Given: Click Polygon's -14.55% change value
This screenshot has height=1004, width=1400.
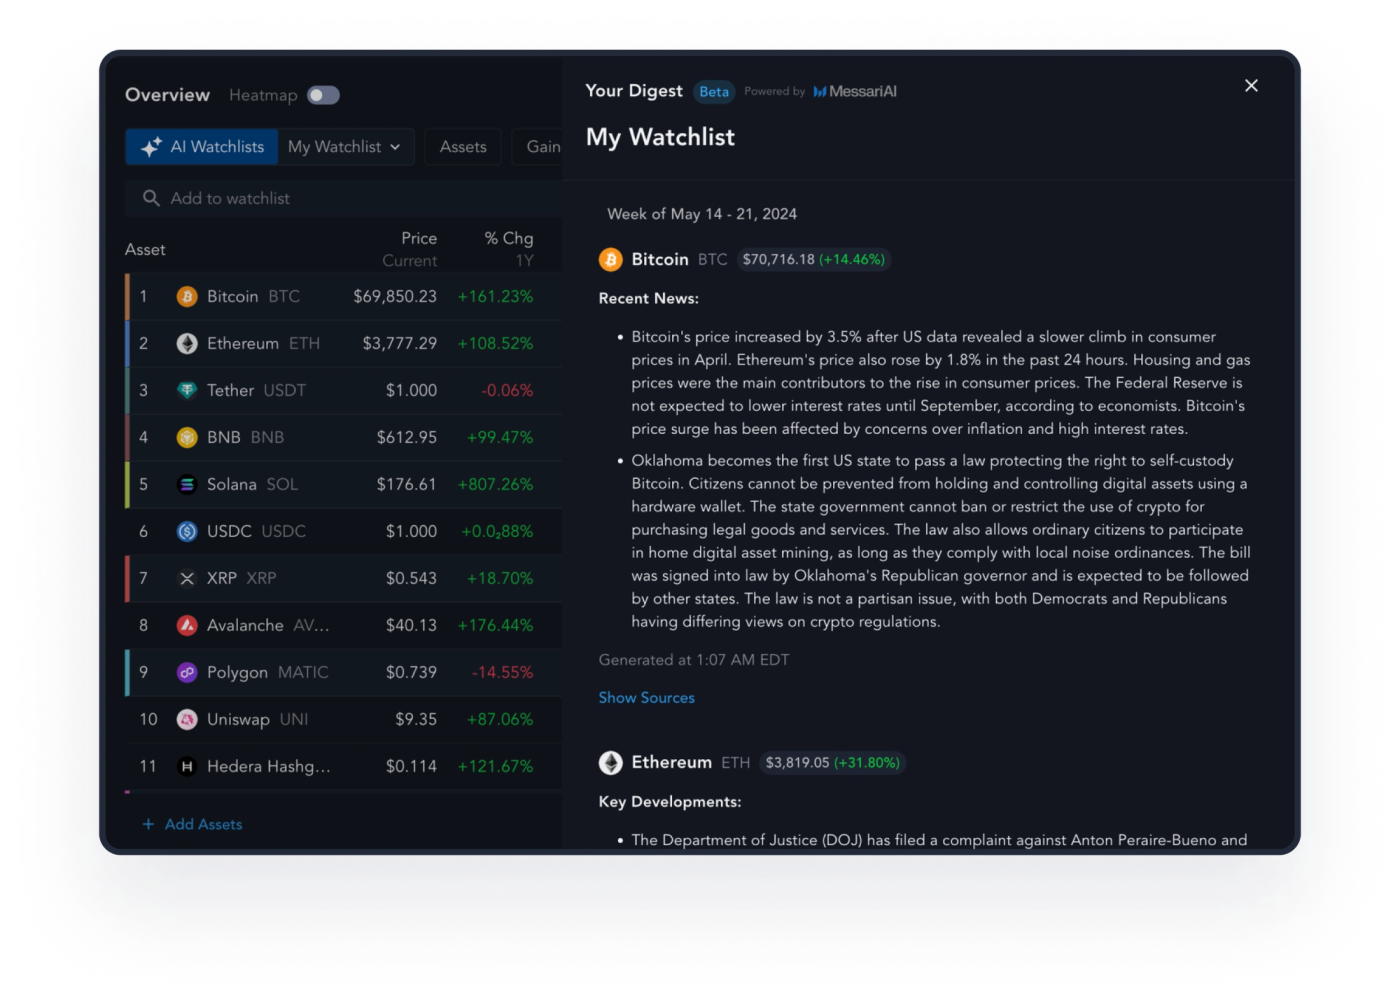Looking at the screenshot, I should [502, 673].
